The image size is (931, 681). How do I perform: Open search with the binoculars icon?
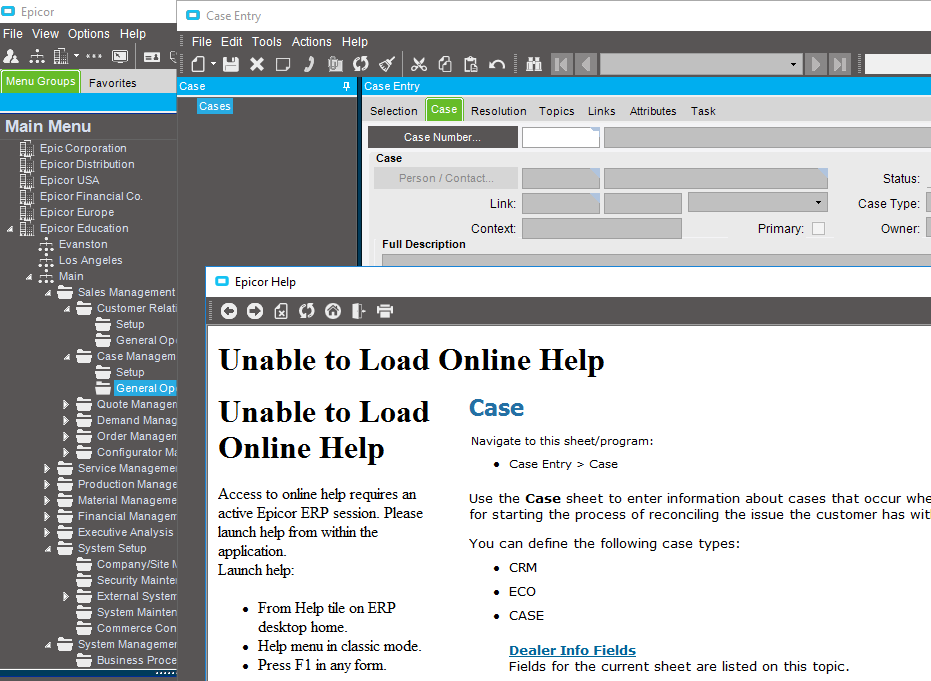pos(534,64)
